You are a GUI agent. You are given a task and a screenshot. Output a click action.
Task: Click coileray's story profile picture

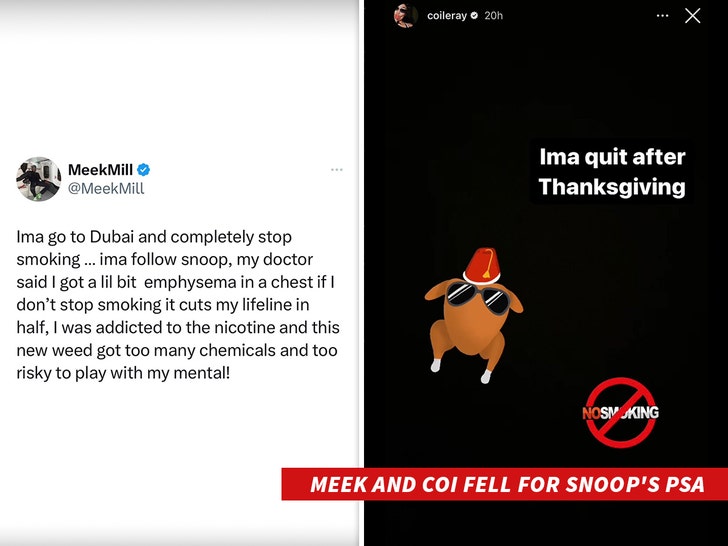405,16
